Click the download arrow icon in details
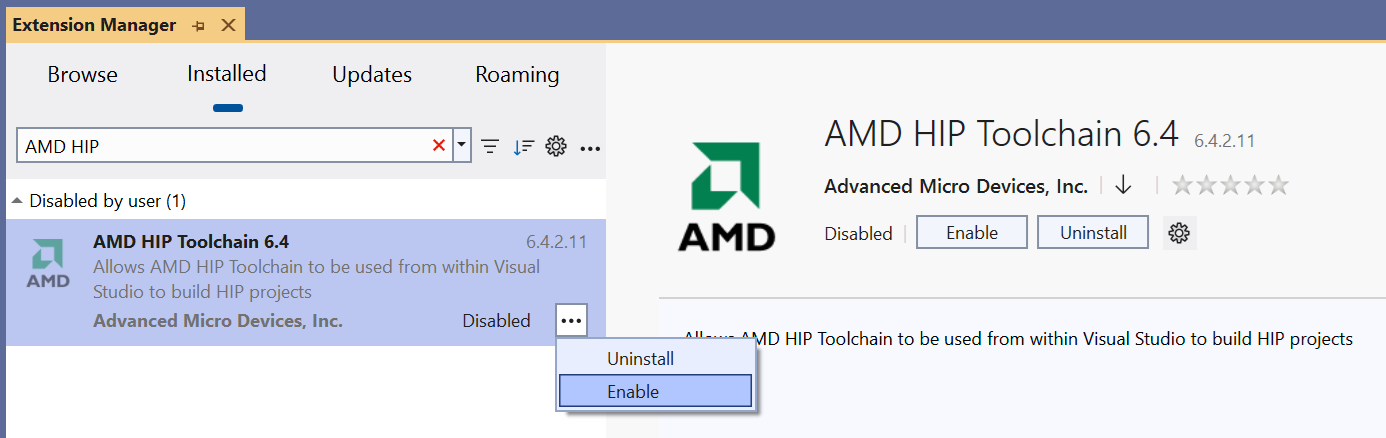 pyautogui.click(x=1123, y=185)
